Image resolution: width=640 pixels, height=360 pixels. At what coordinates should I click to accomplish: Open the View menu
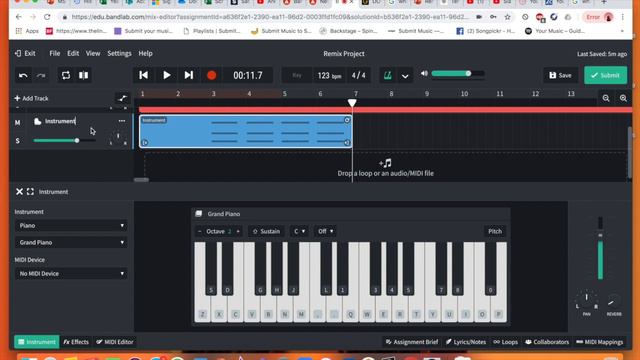tap(93, 53)
